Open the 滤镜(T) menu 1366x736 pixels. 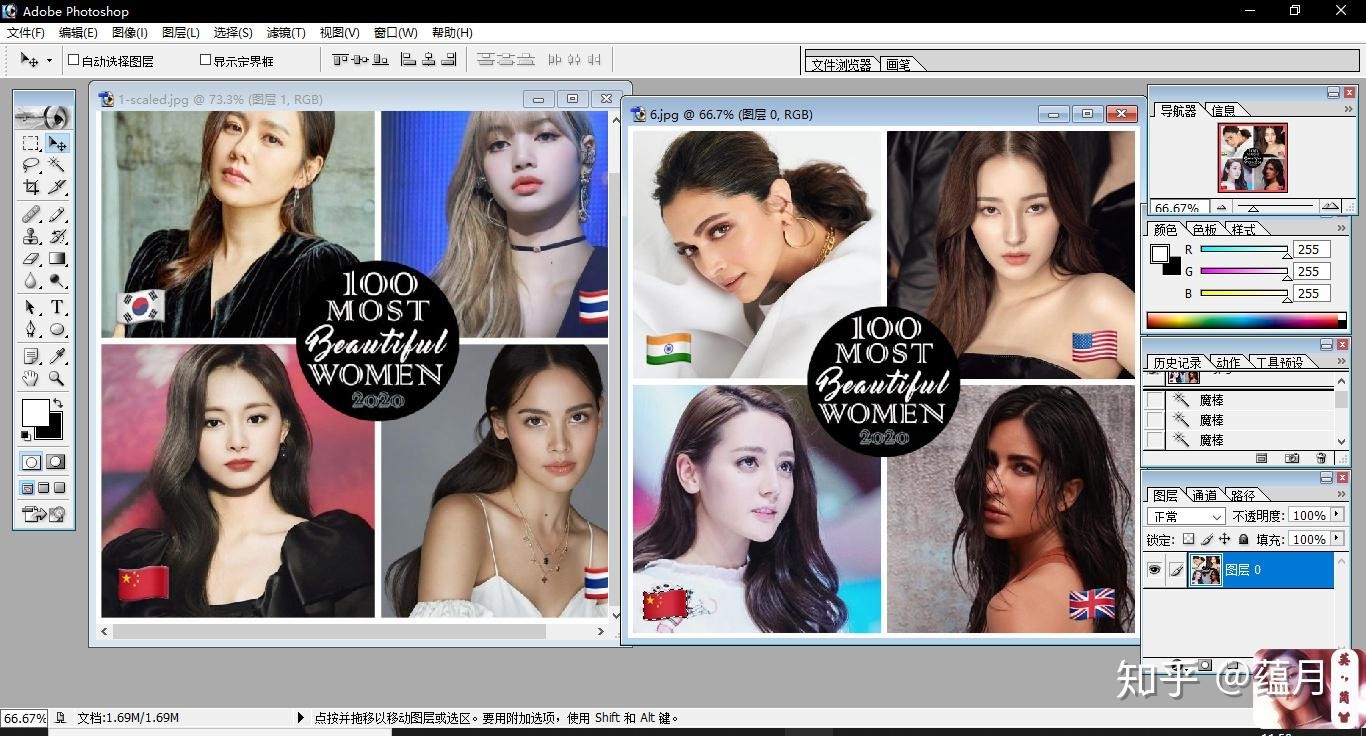click(286, 33)
